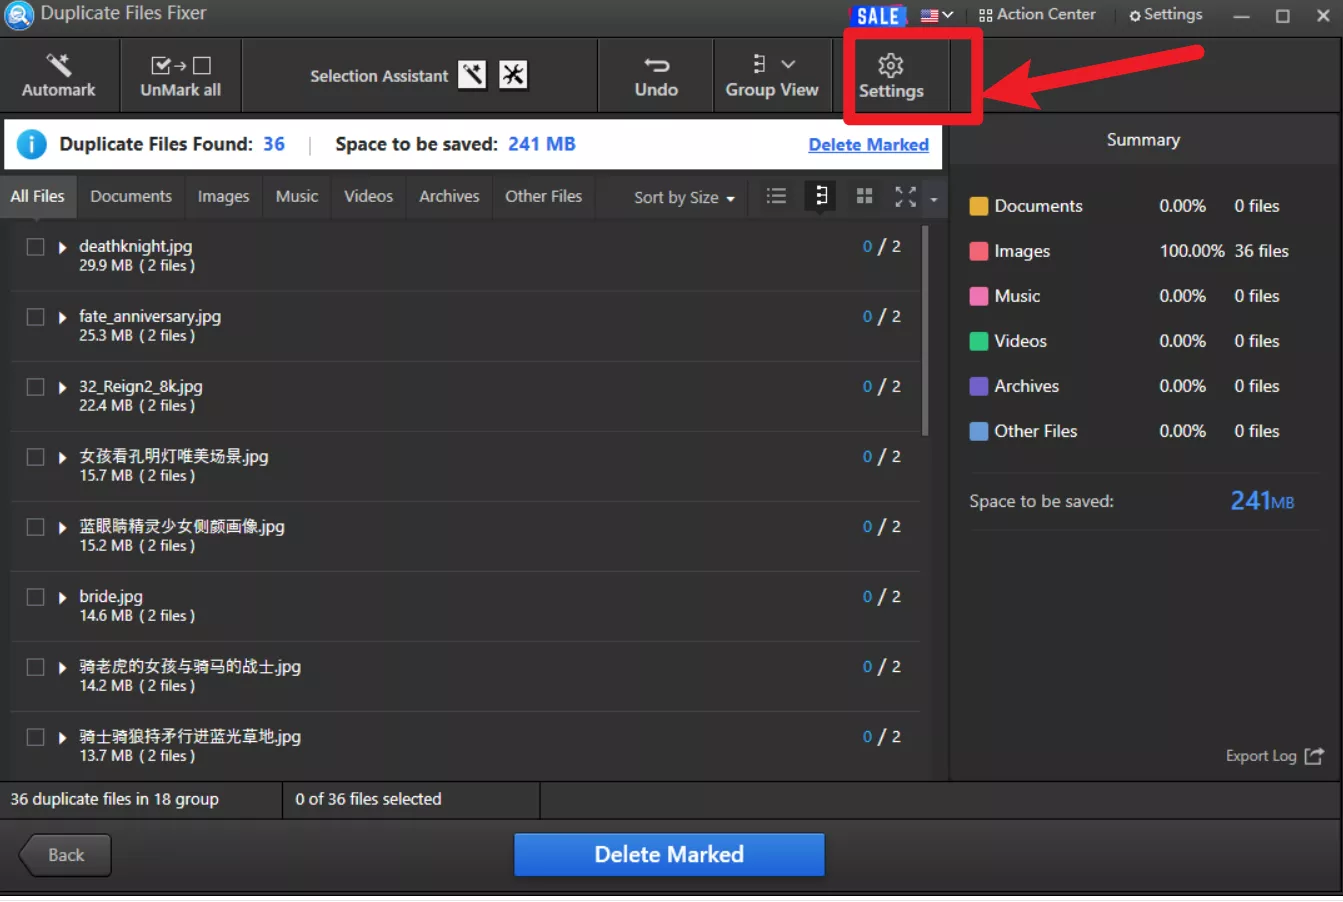
Task: Click the Duplicate Files Fixer app logo
Action: coord(19,15)
